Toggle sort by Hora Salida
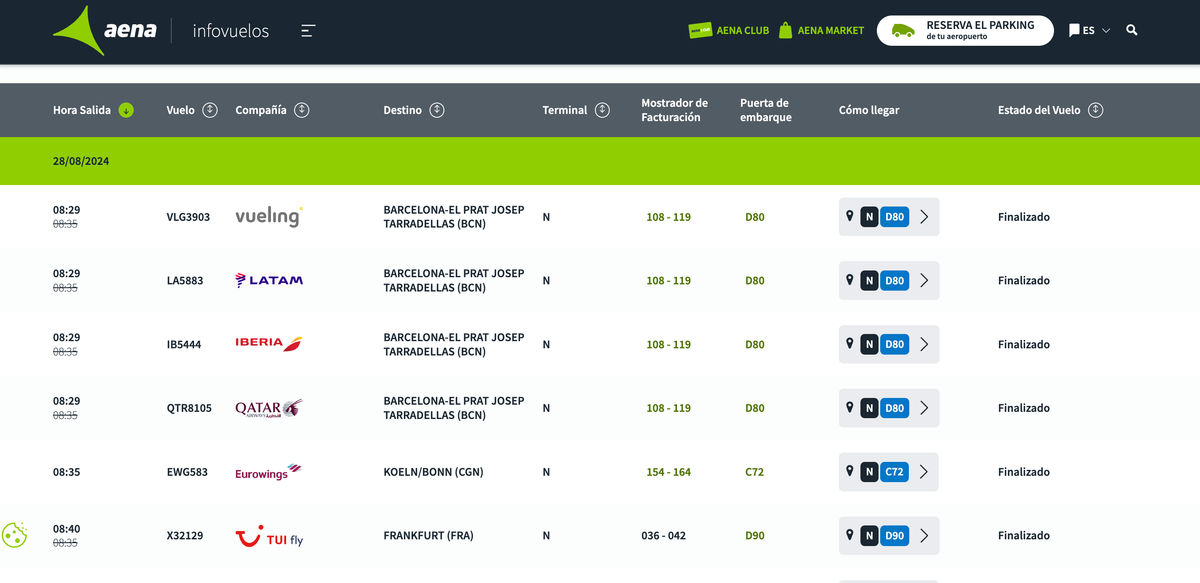Screen dimensions: 1200x583 coord(126,110)
